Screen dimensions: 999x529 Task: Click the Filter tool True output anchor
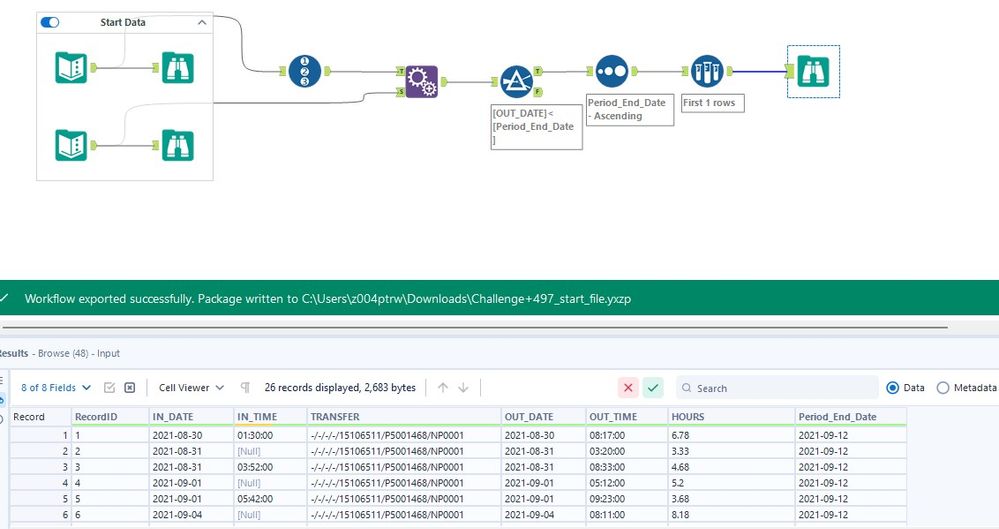tap(538, 71)
